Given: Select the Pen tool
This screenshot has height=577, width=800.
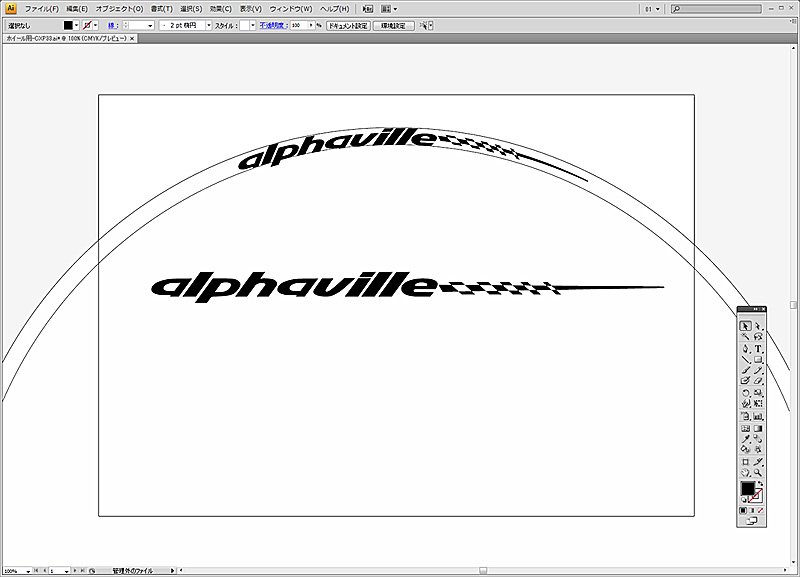Looking at the screenshot, I should [745, 348].
